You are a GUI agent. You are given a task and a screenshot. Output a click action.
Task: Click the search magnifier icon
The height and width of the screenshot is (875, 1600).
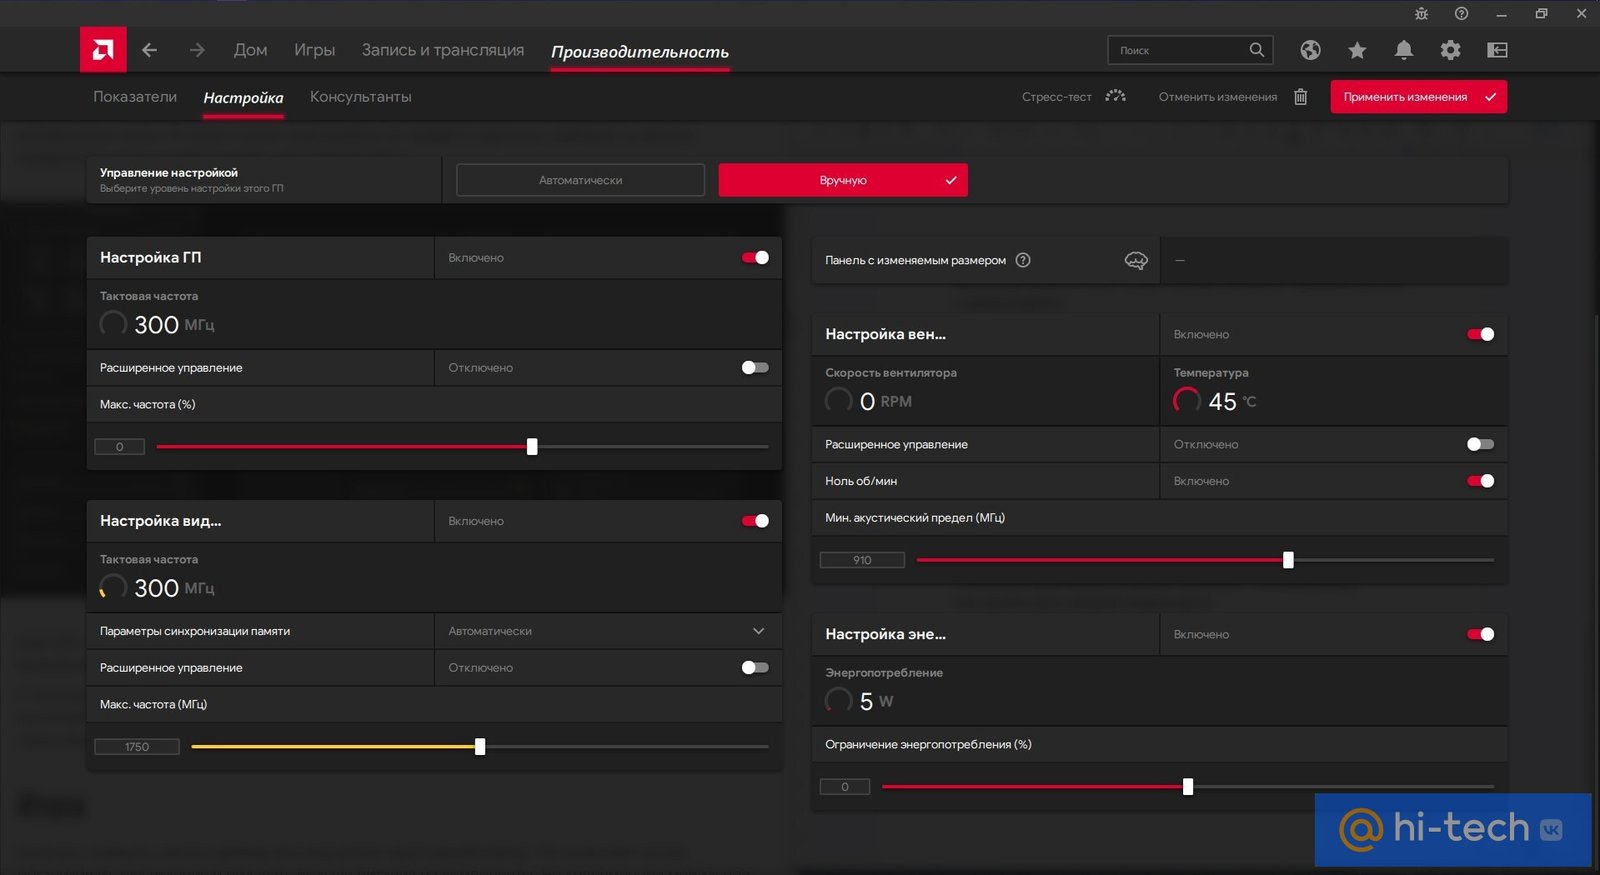pos(1256,50)
